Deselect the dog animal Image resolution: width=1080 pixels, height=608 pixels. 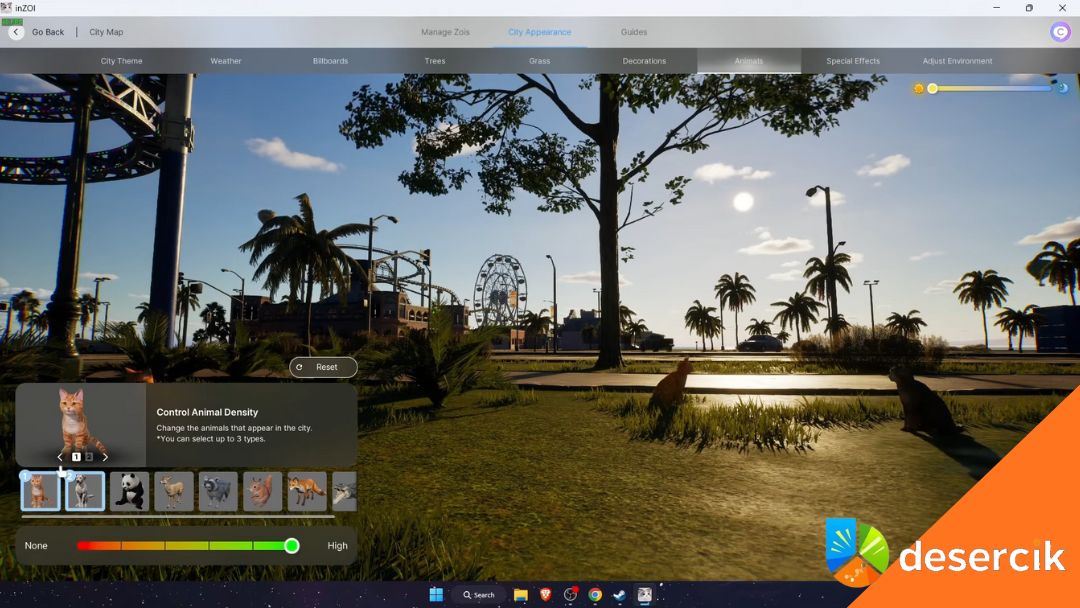point(85,491)
